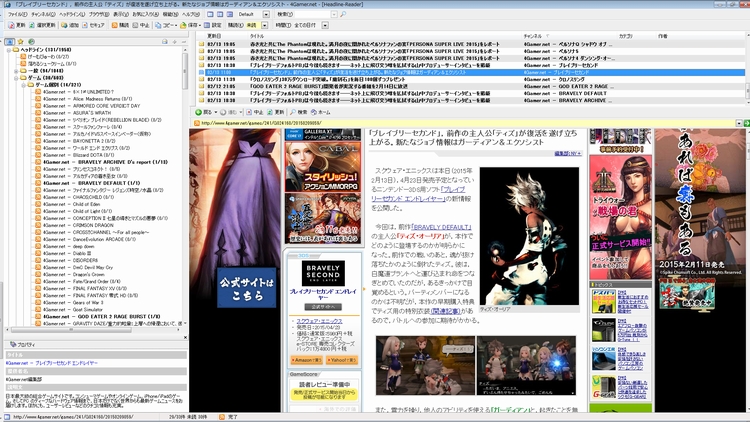This screenshot has width=750, height=422.
Task: Open the 未読 filter dropdown
Action: (265, 25)
